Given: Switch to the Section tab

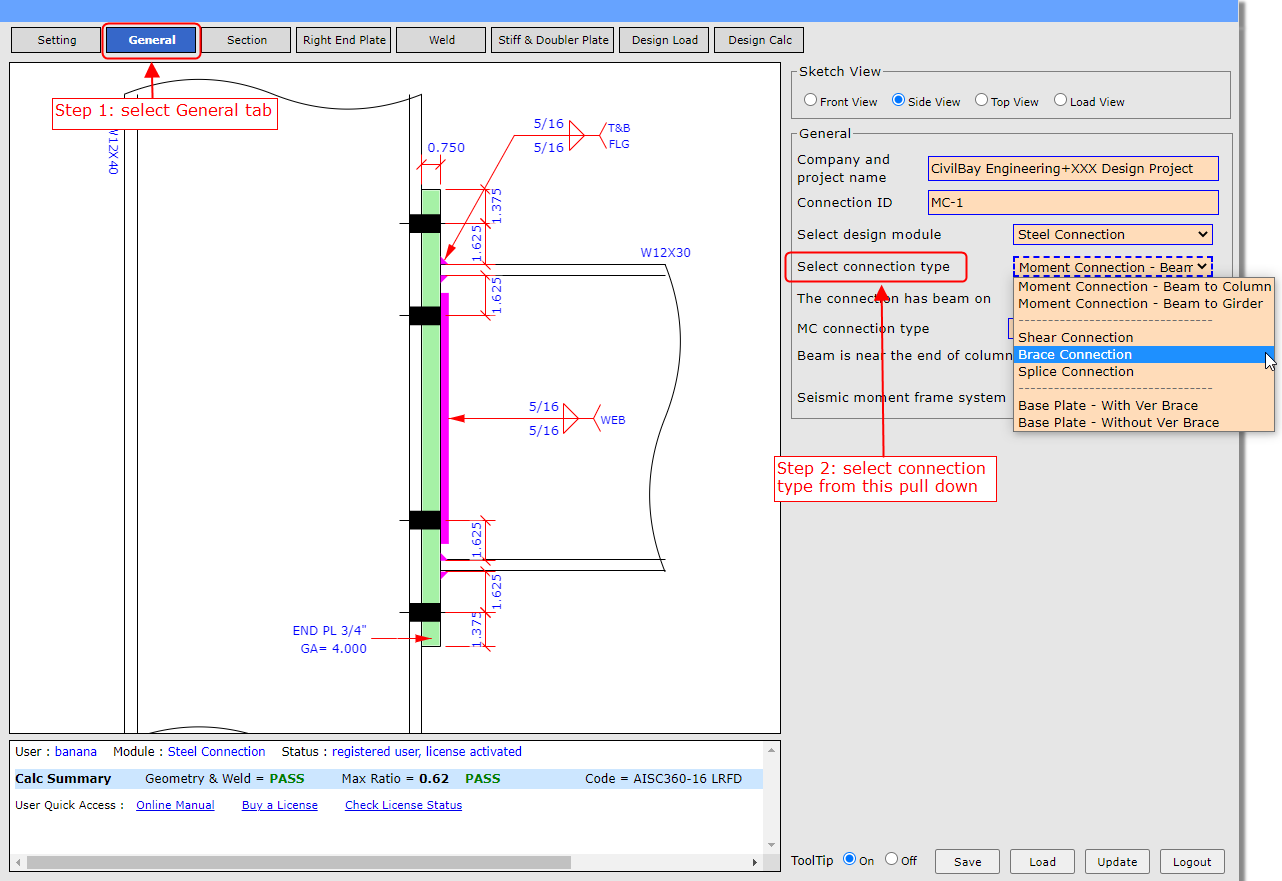Looking at the screenshot, I should (247, 40).
